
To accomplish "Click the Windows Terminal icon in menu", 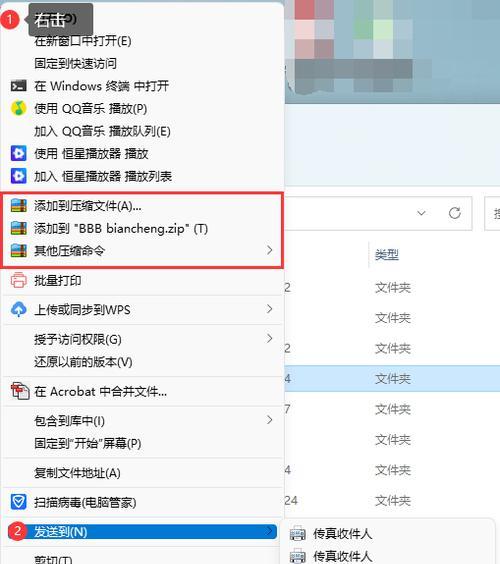I will pos(18,86).
